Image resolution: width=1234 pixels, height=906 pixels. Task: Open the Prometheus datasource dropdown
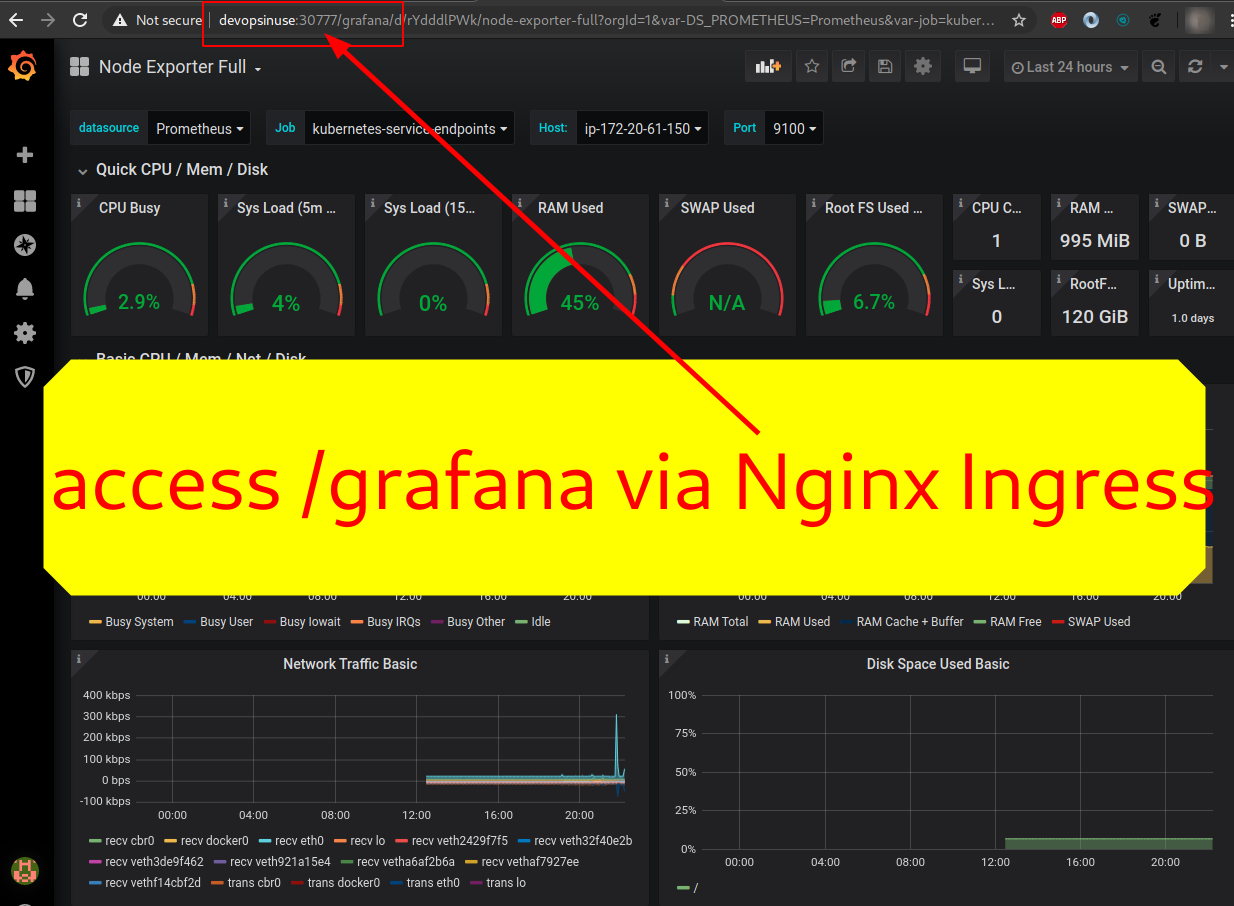pyautogui.click(x=200, y=128)
